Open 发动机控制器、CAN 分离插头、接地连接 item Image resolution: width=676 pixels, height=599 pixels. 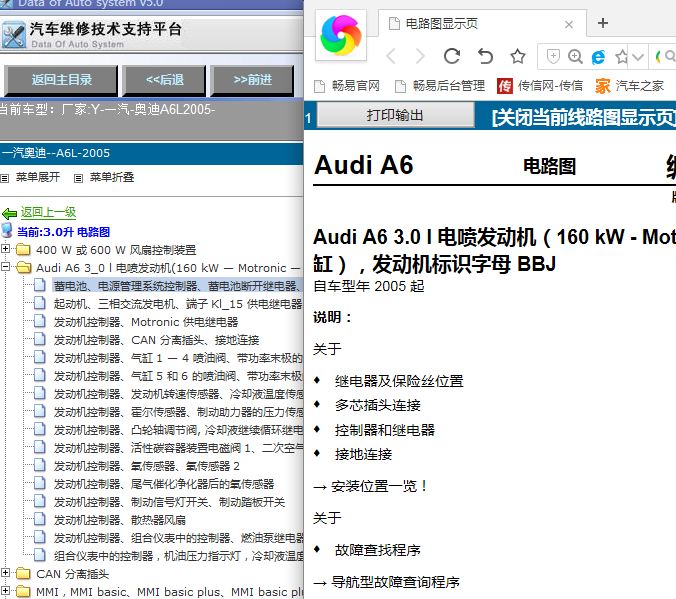tap(156, 340)
